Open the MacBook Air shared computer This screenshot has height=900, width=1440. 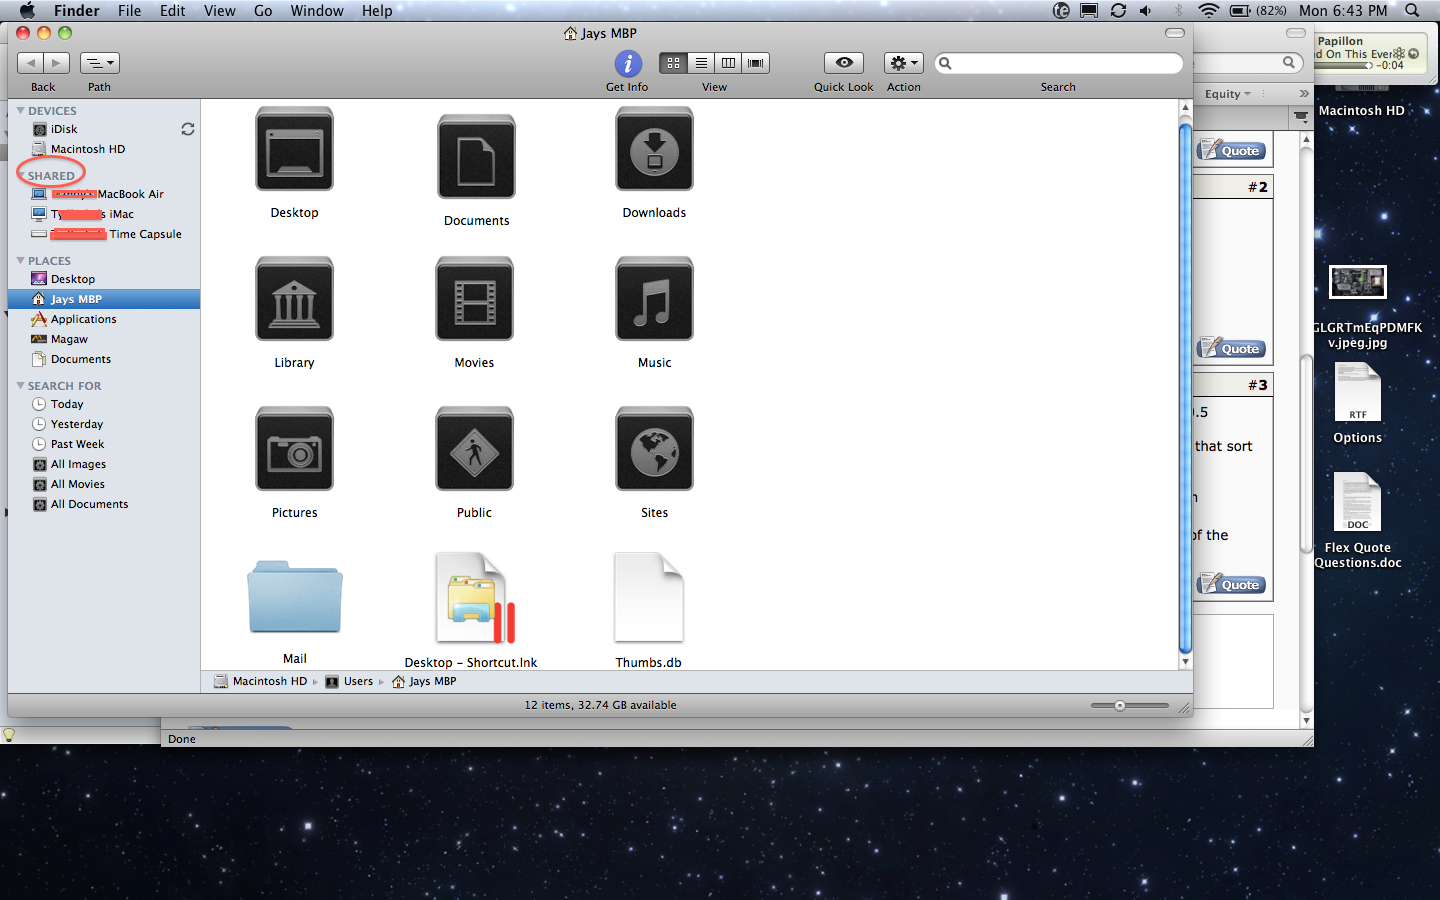click(x=98, y=194)
